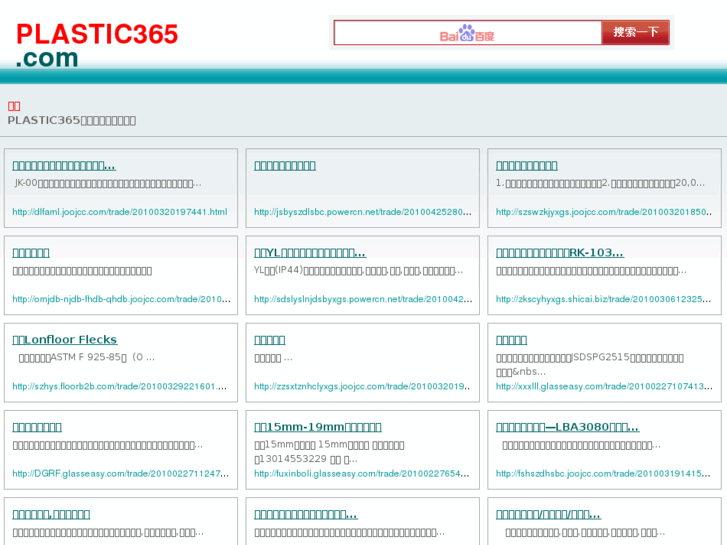Open title link above szswzkjyxgs.joojcc.com URL

point(526,166)
